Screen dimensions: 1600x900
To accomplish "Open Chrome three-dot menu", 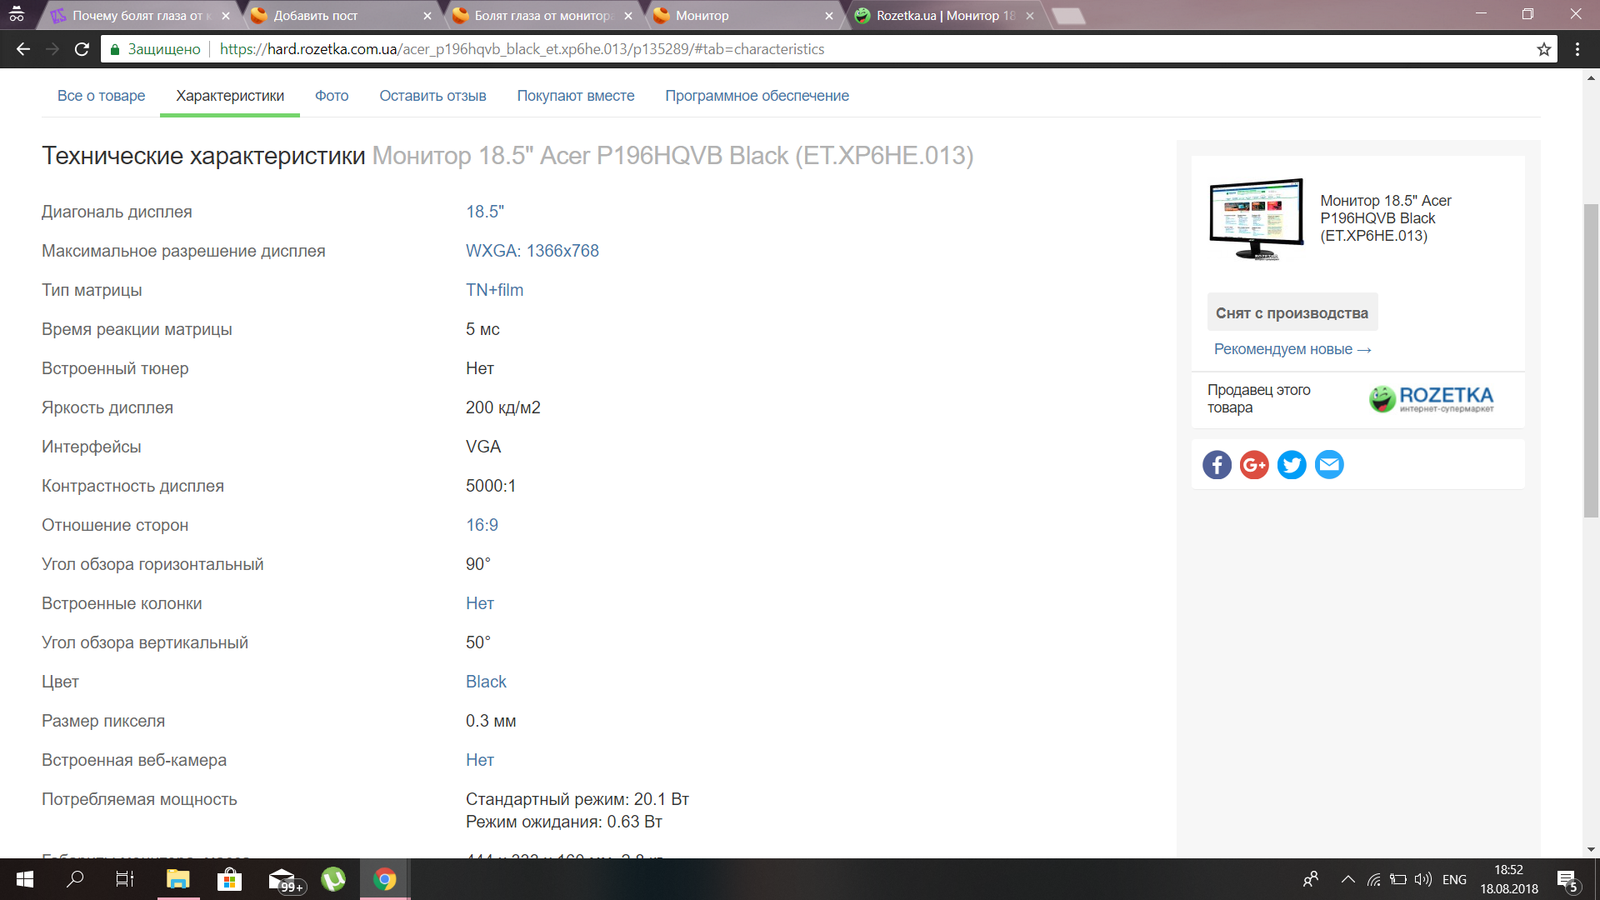I will tap(1577, 49).
